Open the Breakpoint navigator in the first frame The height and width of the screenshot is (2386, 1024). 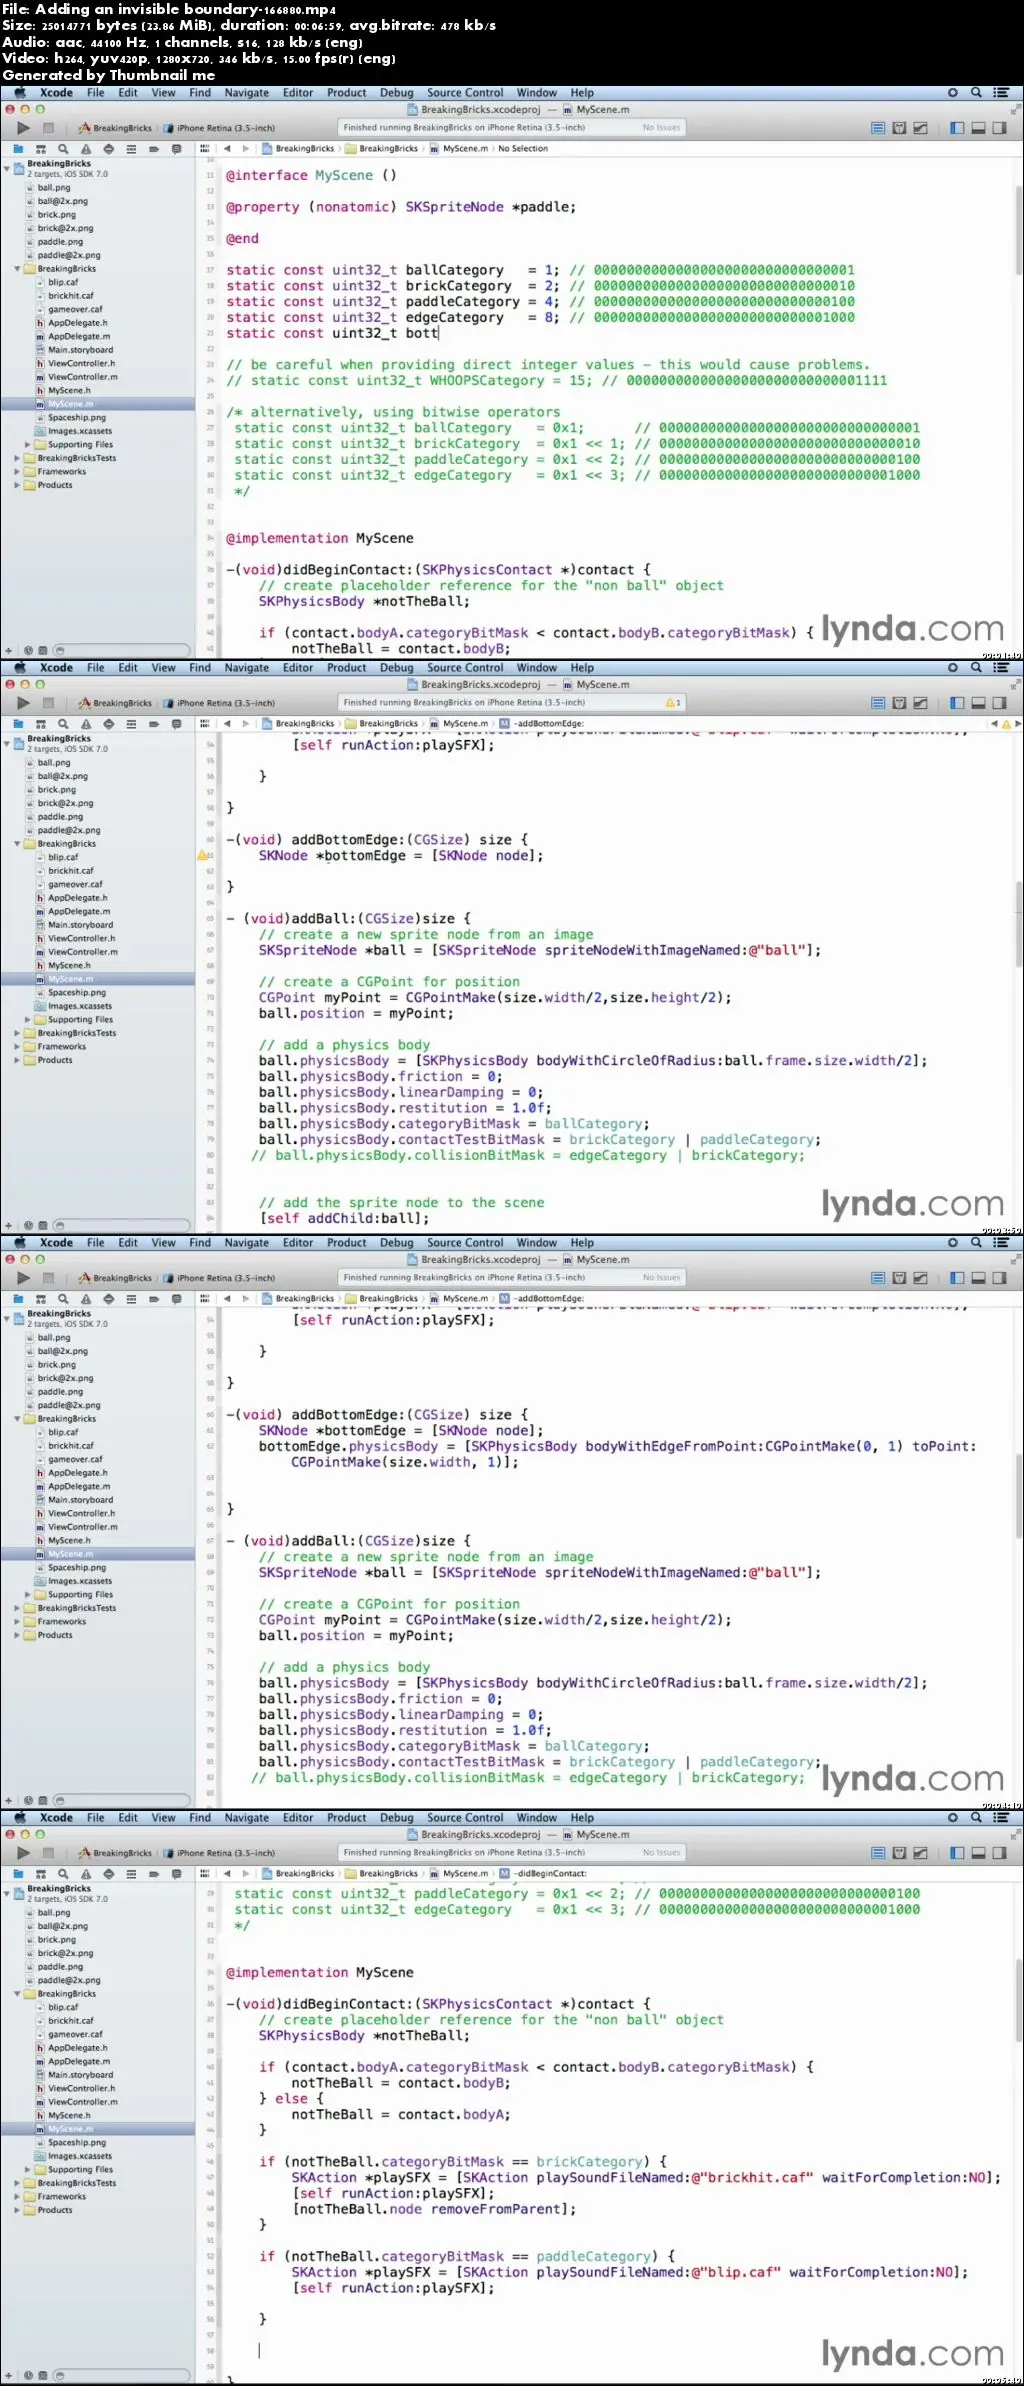click(x=154, y=149)
